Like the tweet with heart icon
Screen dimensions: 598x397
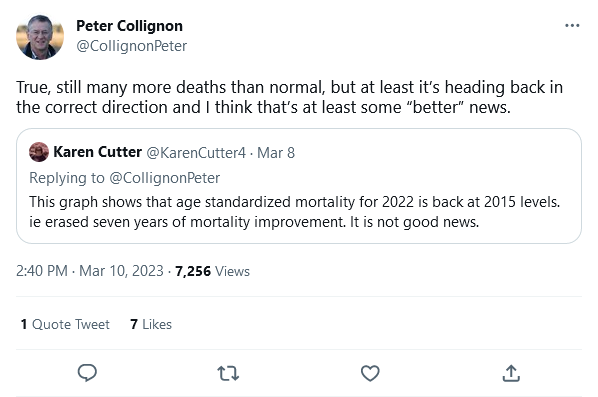[x=370, y=373]
